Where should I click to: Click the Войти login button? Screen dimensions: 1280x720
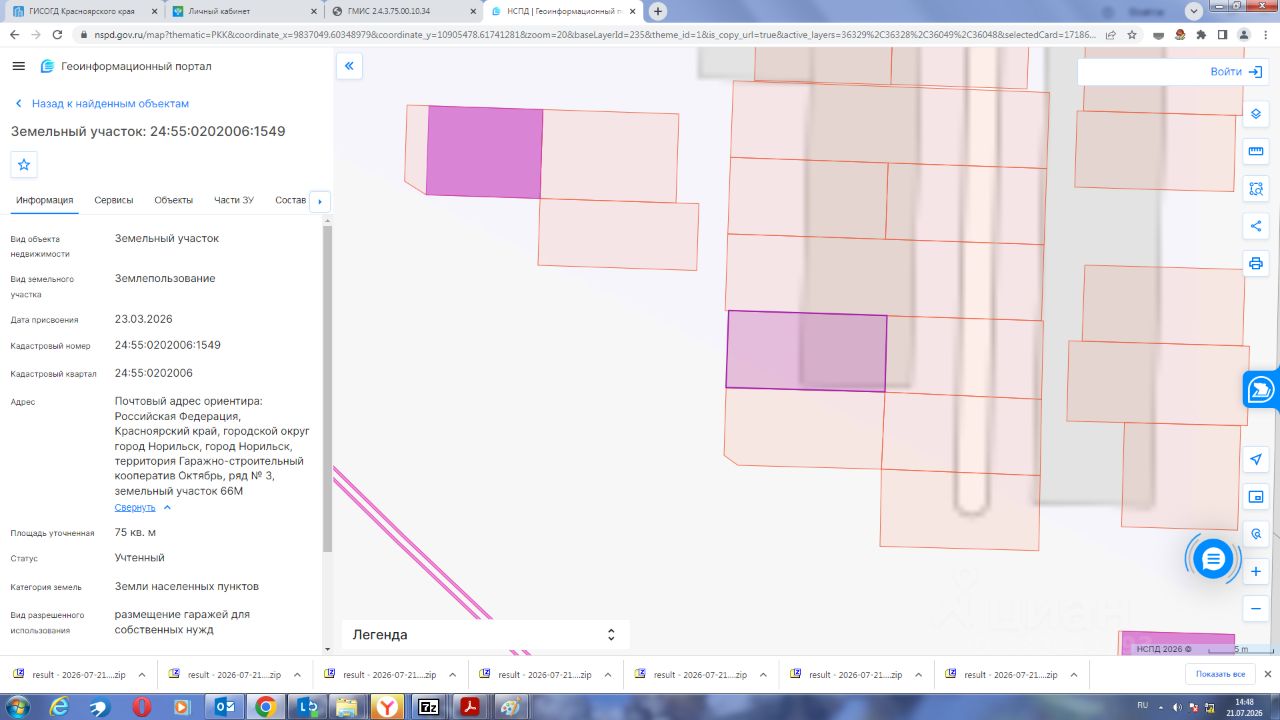click(x=1239, y=72)
